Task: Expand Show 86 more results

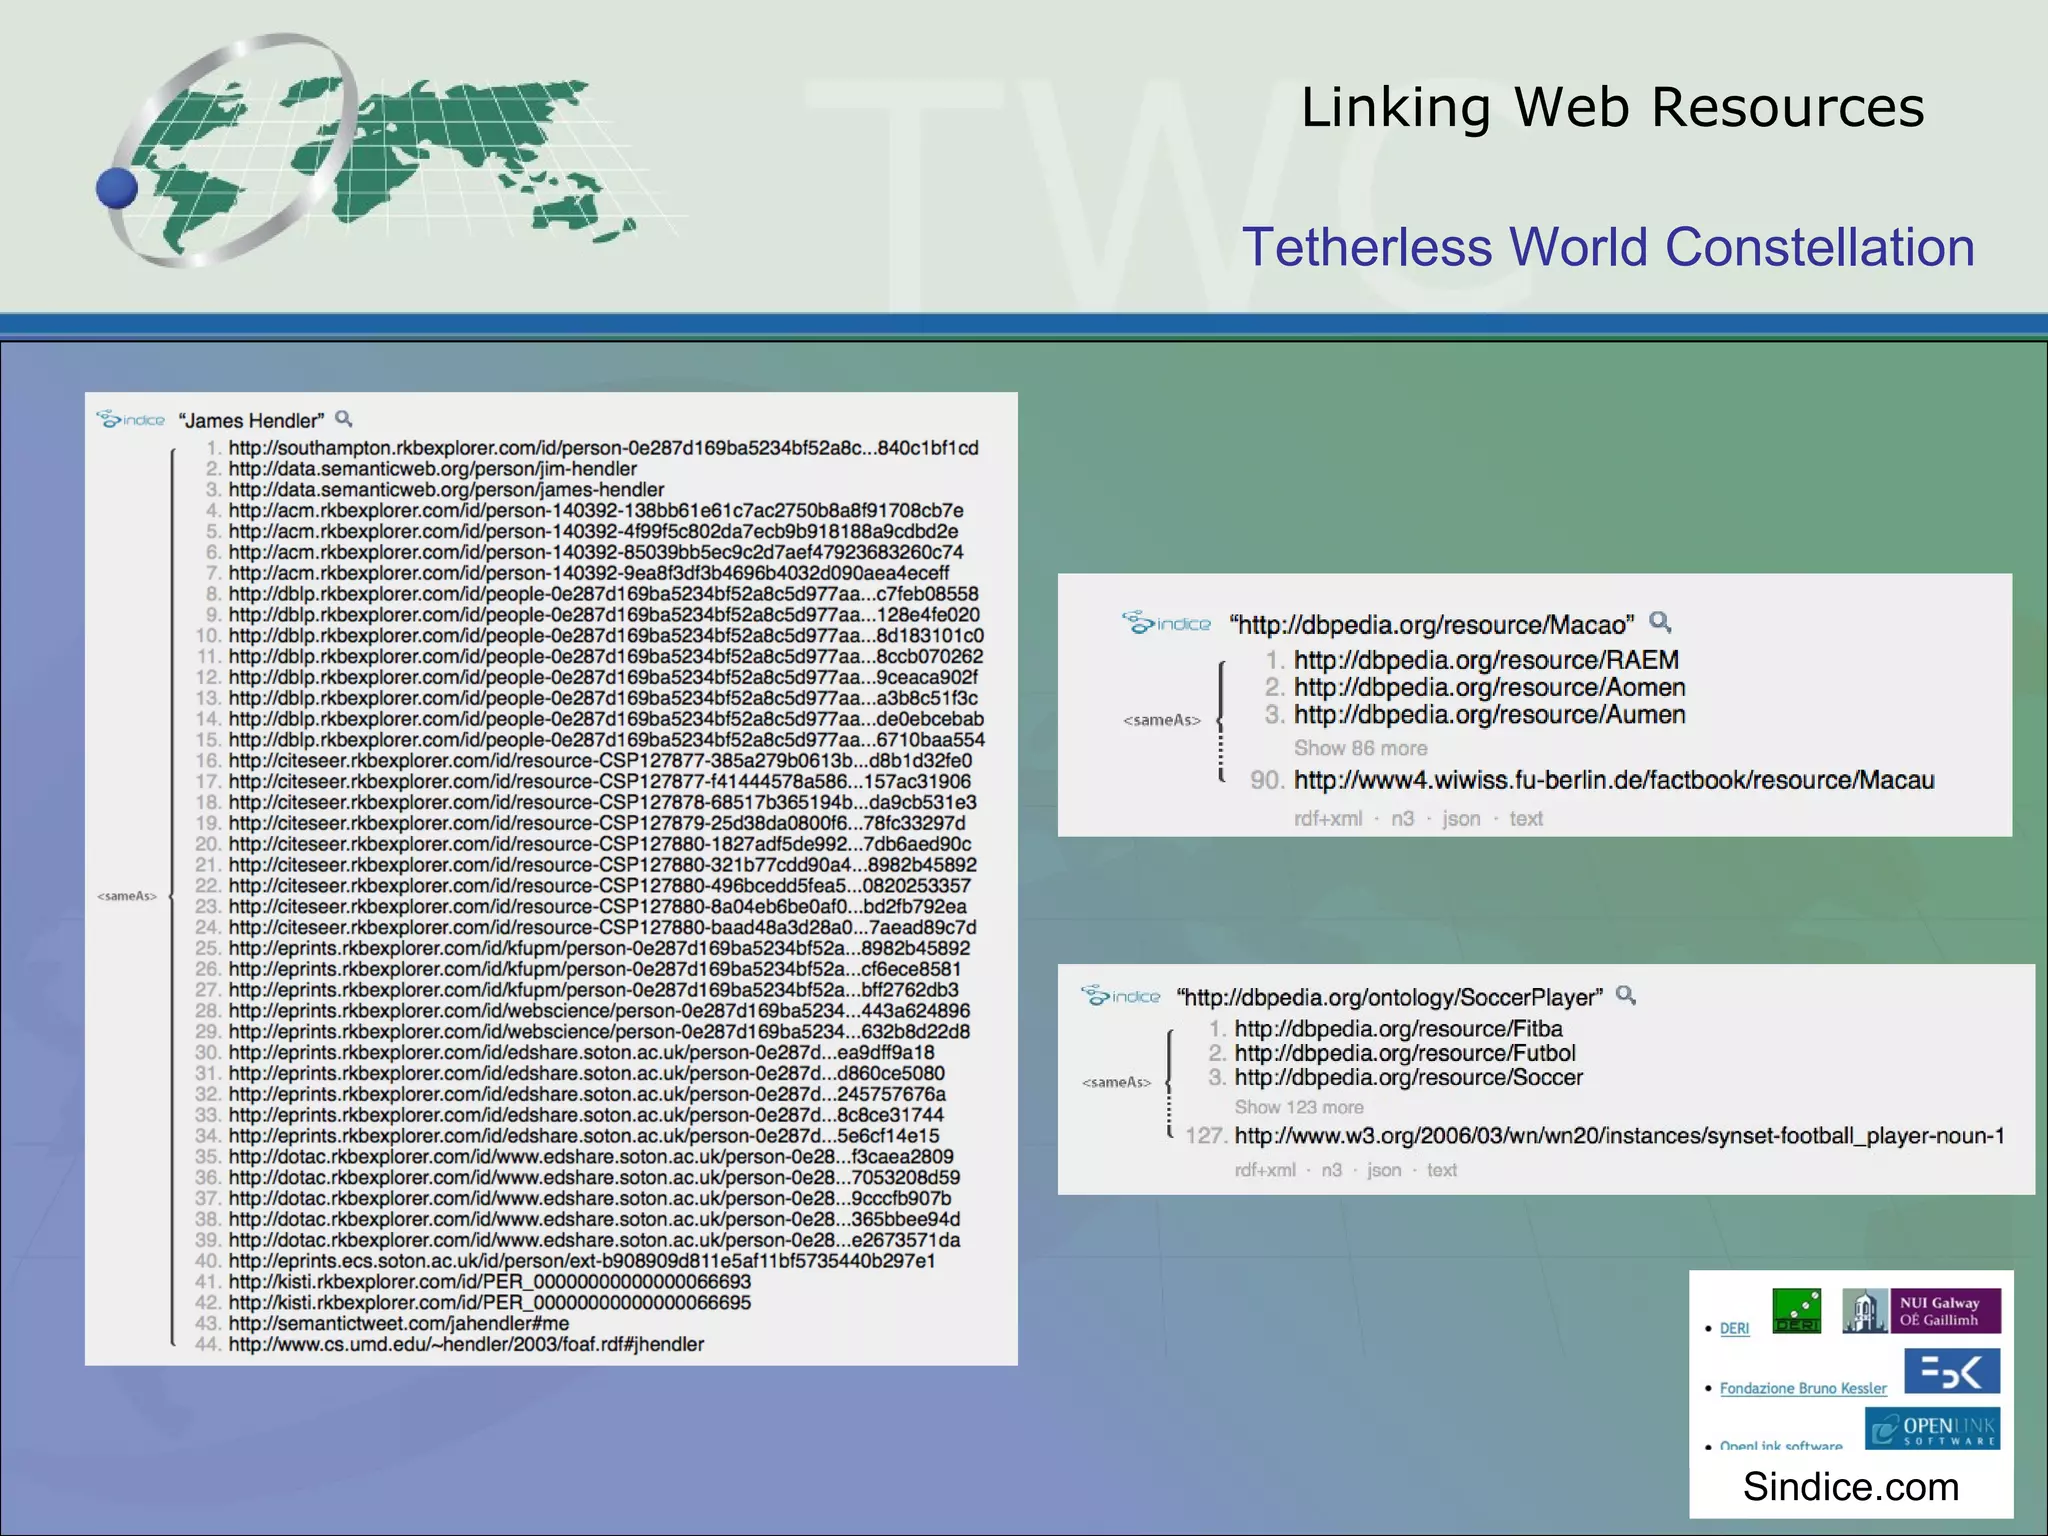Action: pyautogui.click(x=1360, y=748)
